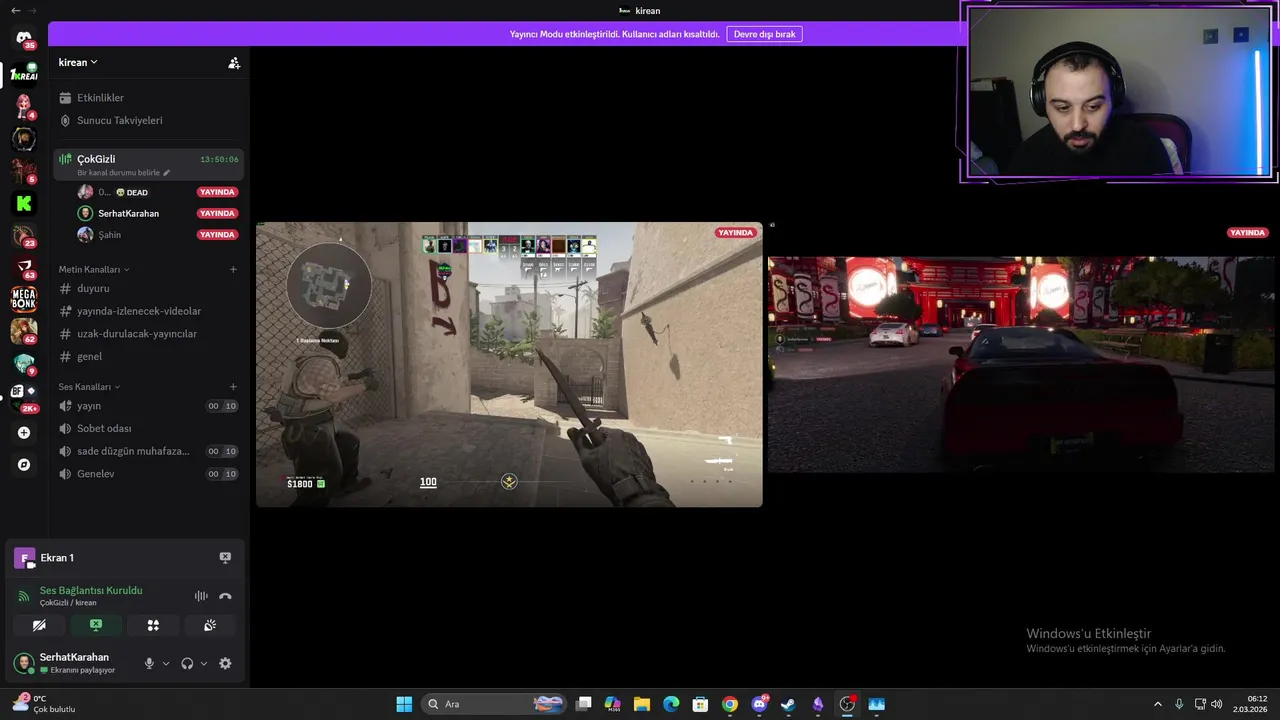The height and width of the screenshot is (720, 1280).
Task: Click the voice connection signal icon
Action: pyautogui.click(x=24, y=596)
